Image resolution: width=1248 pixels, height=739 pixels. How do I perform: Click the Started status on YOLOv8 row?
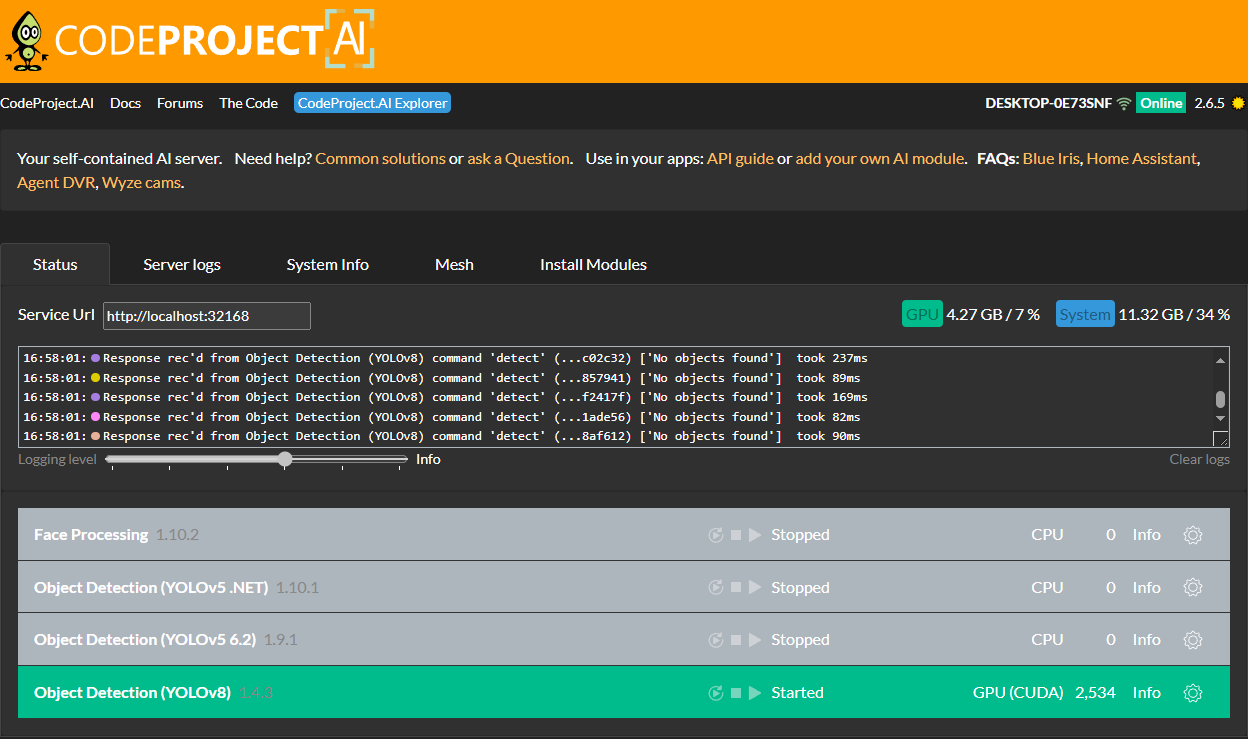point(797,693)
